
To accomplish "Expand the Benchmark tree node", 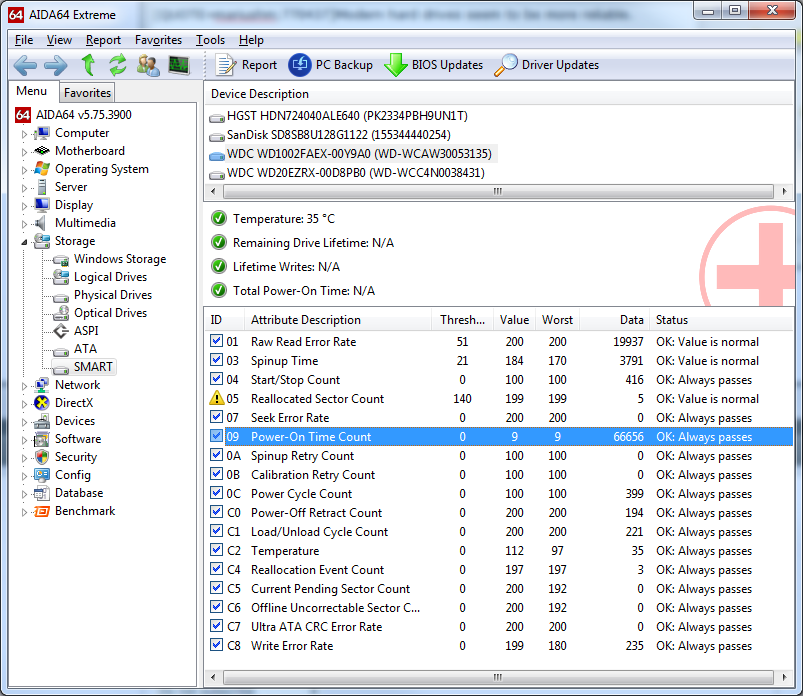I will click(x=24, y=512).
